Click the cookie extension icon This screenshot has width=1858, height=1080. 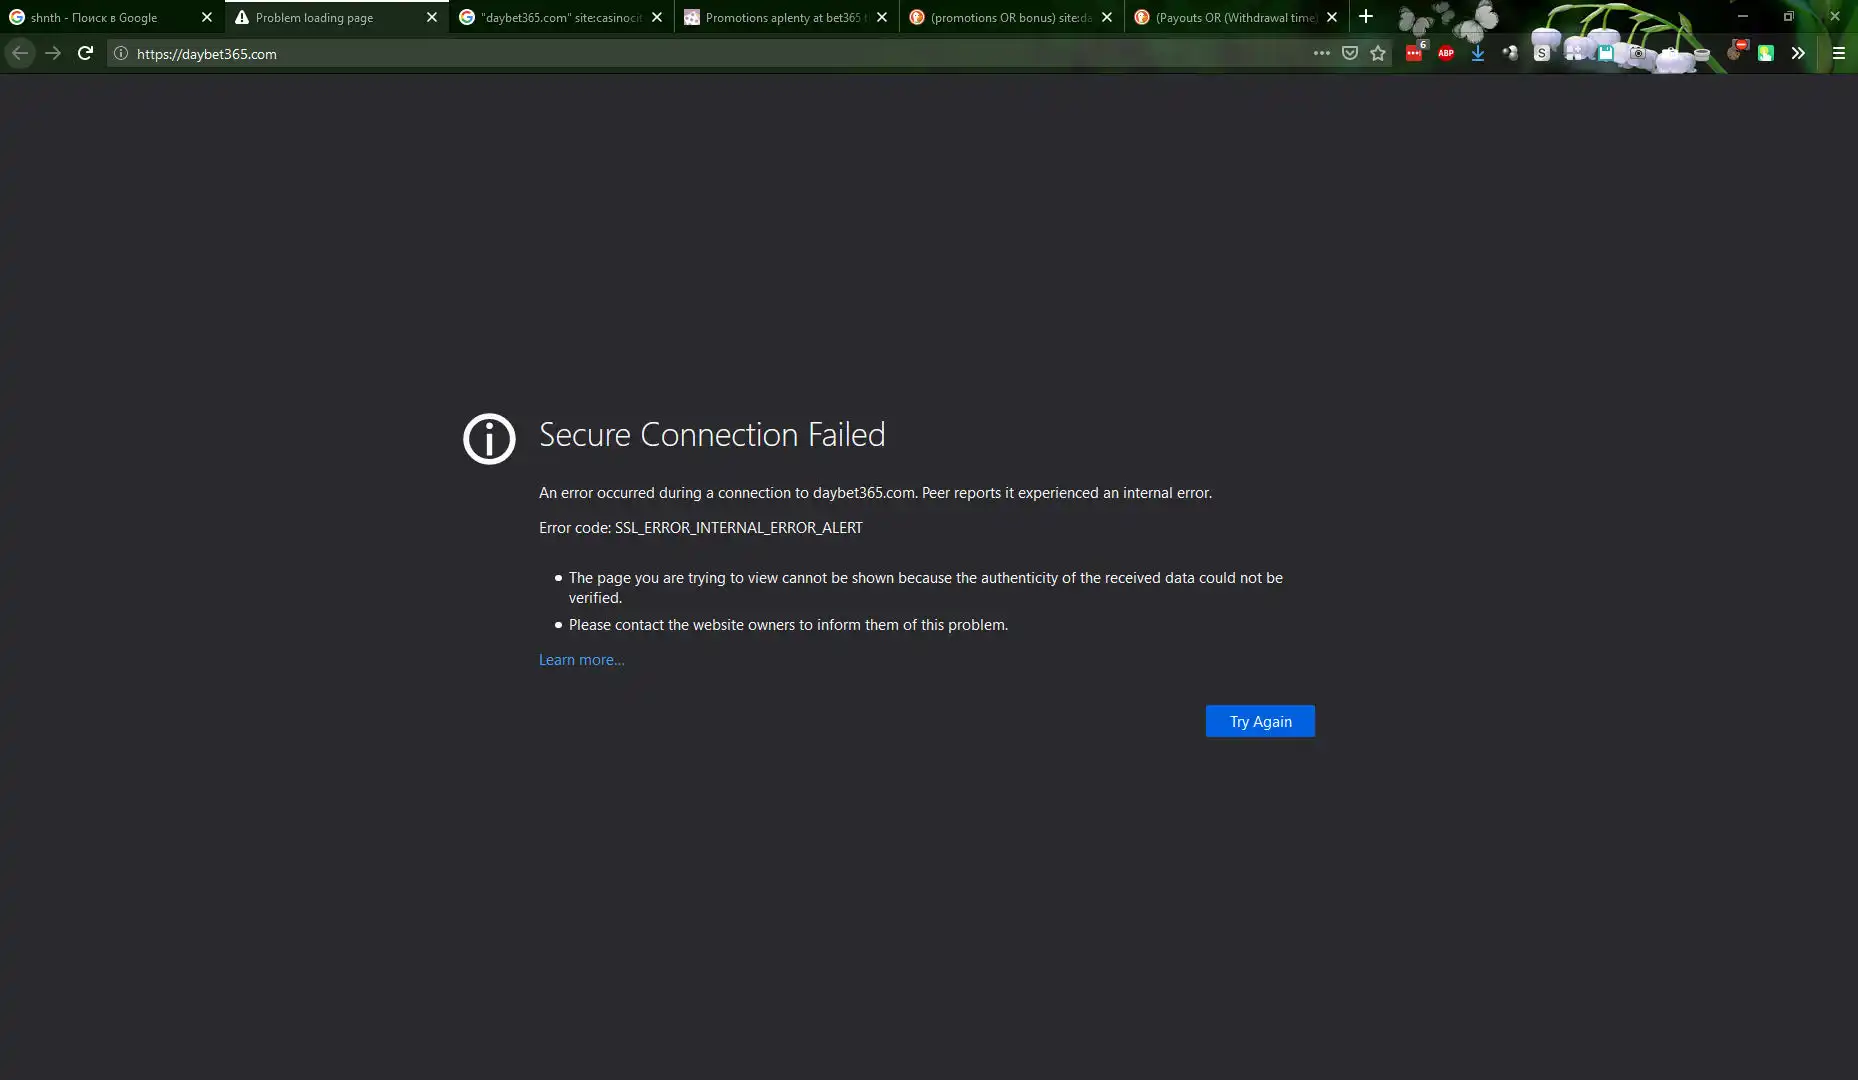click(x=1734, y=54)
